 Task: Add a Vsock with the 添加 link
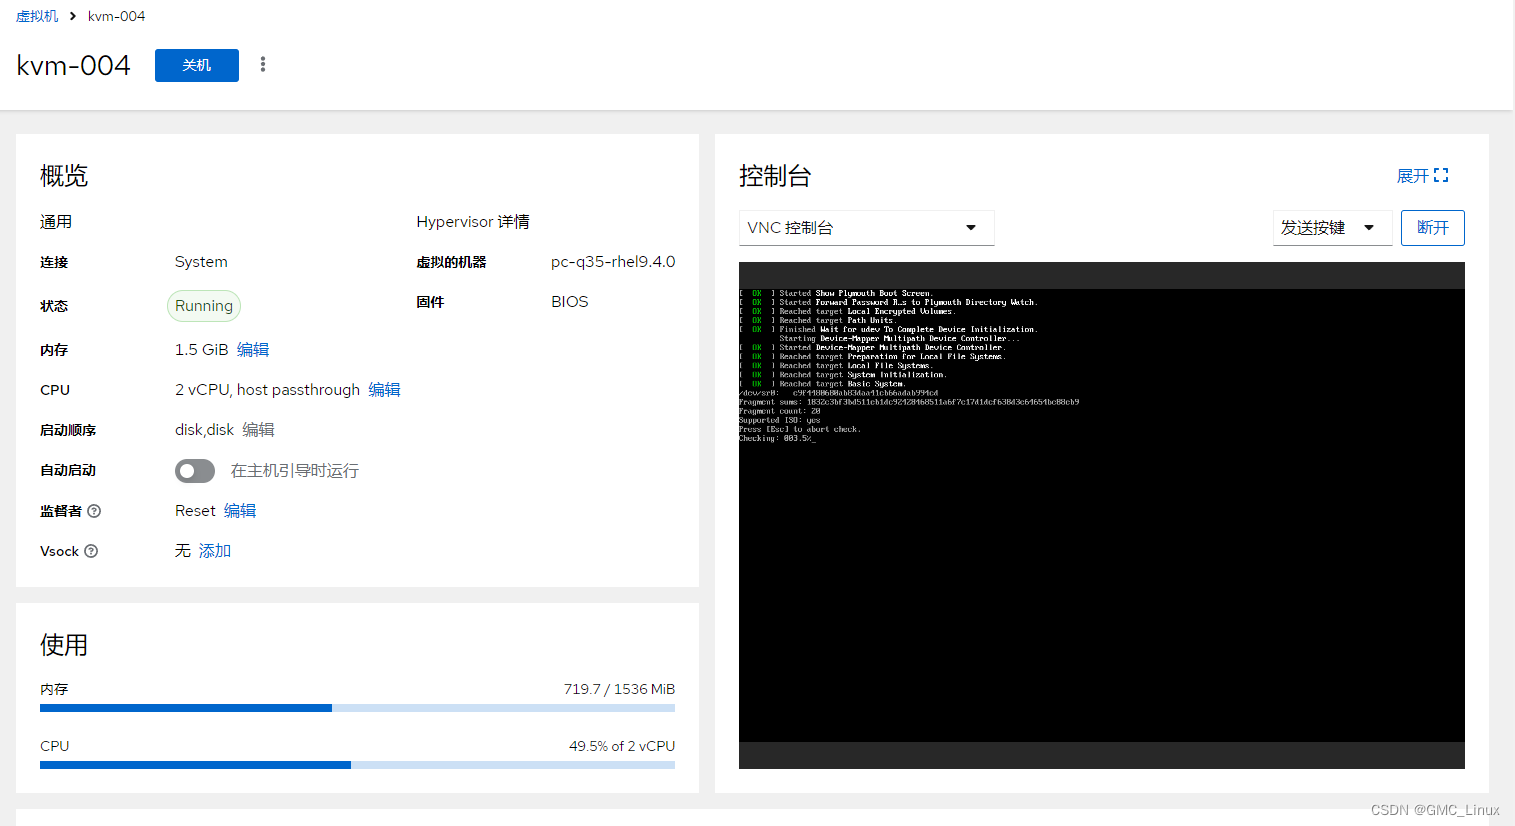click(x=213, y=550)
